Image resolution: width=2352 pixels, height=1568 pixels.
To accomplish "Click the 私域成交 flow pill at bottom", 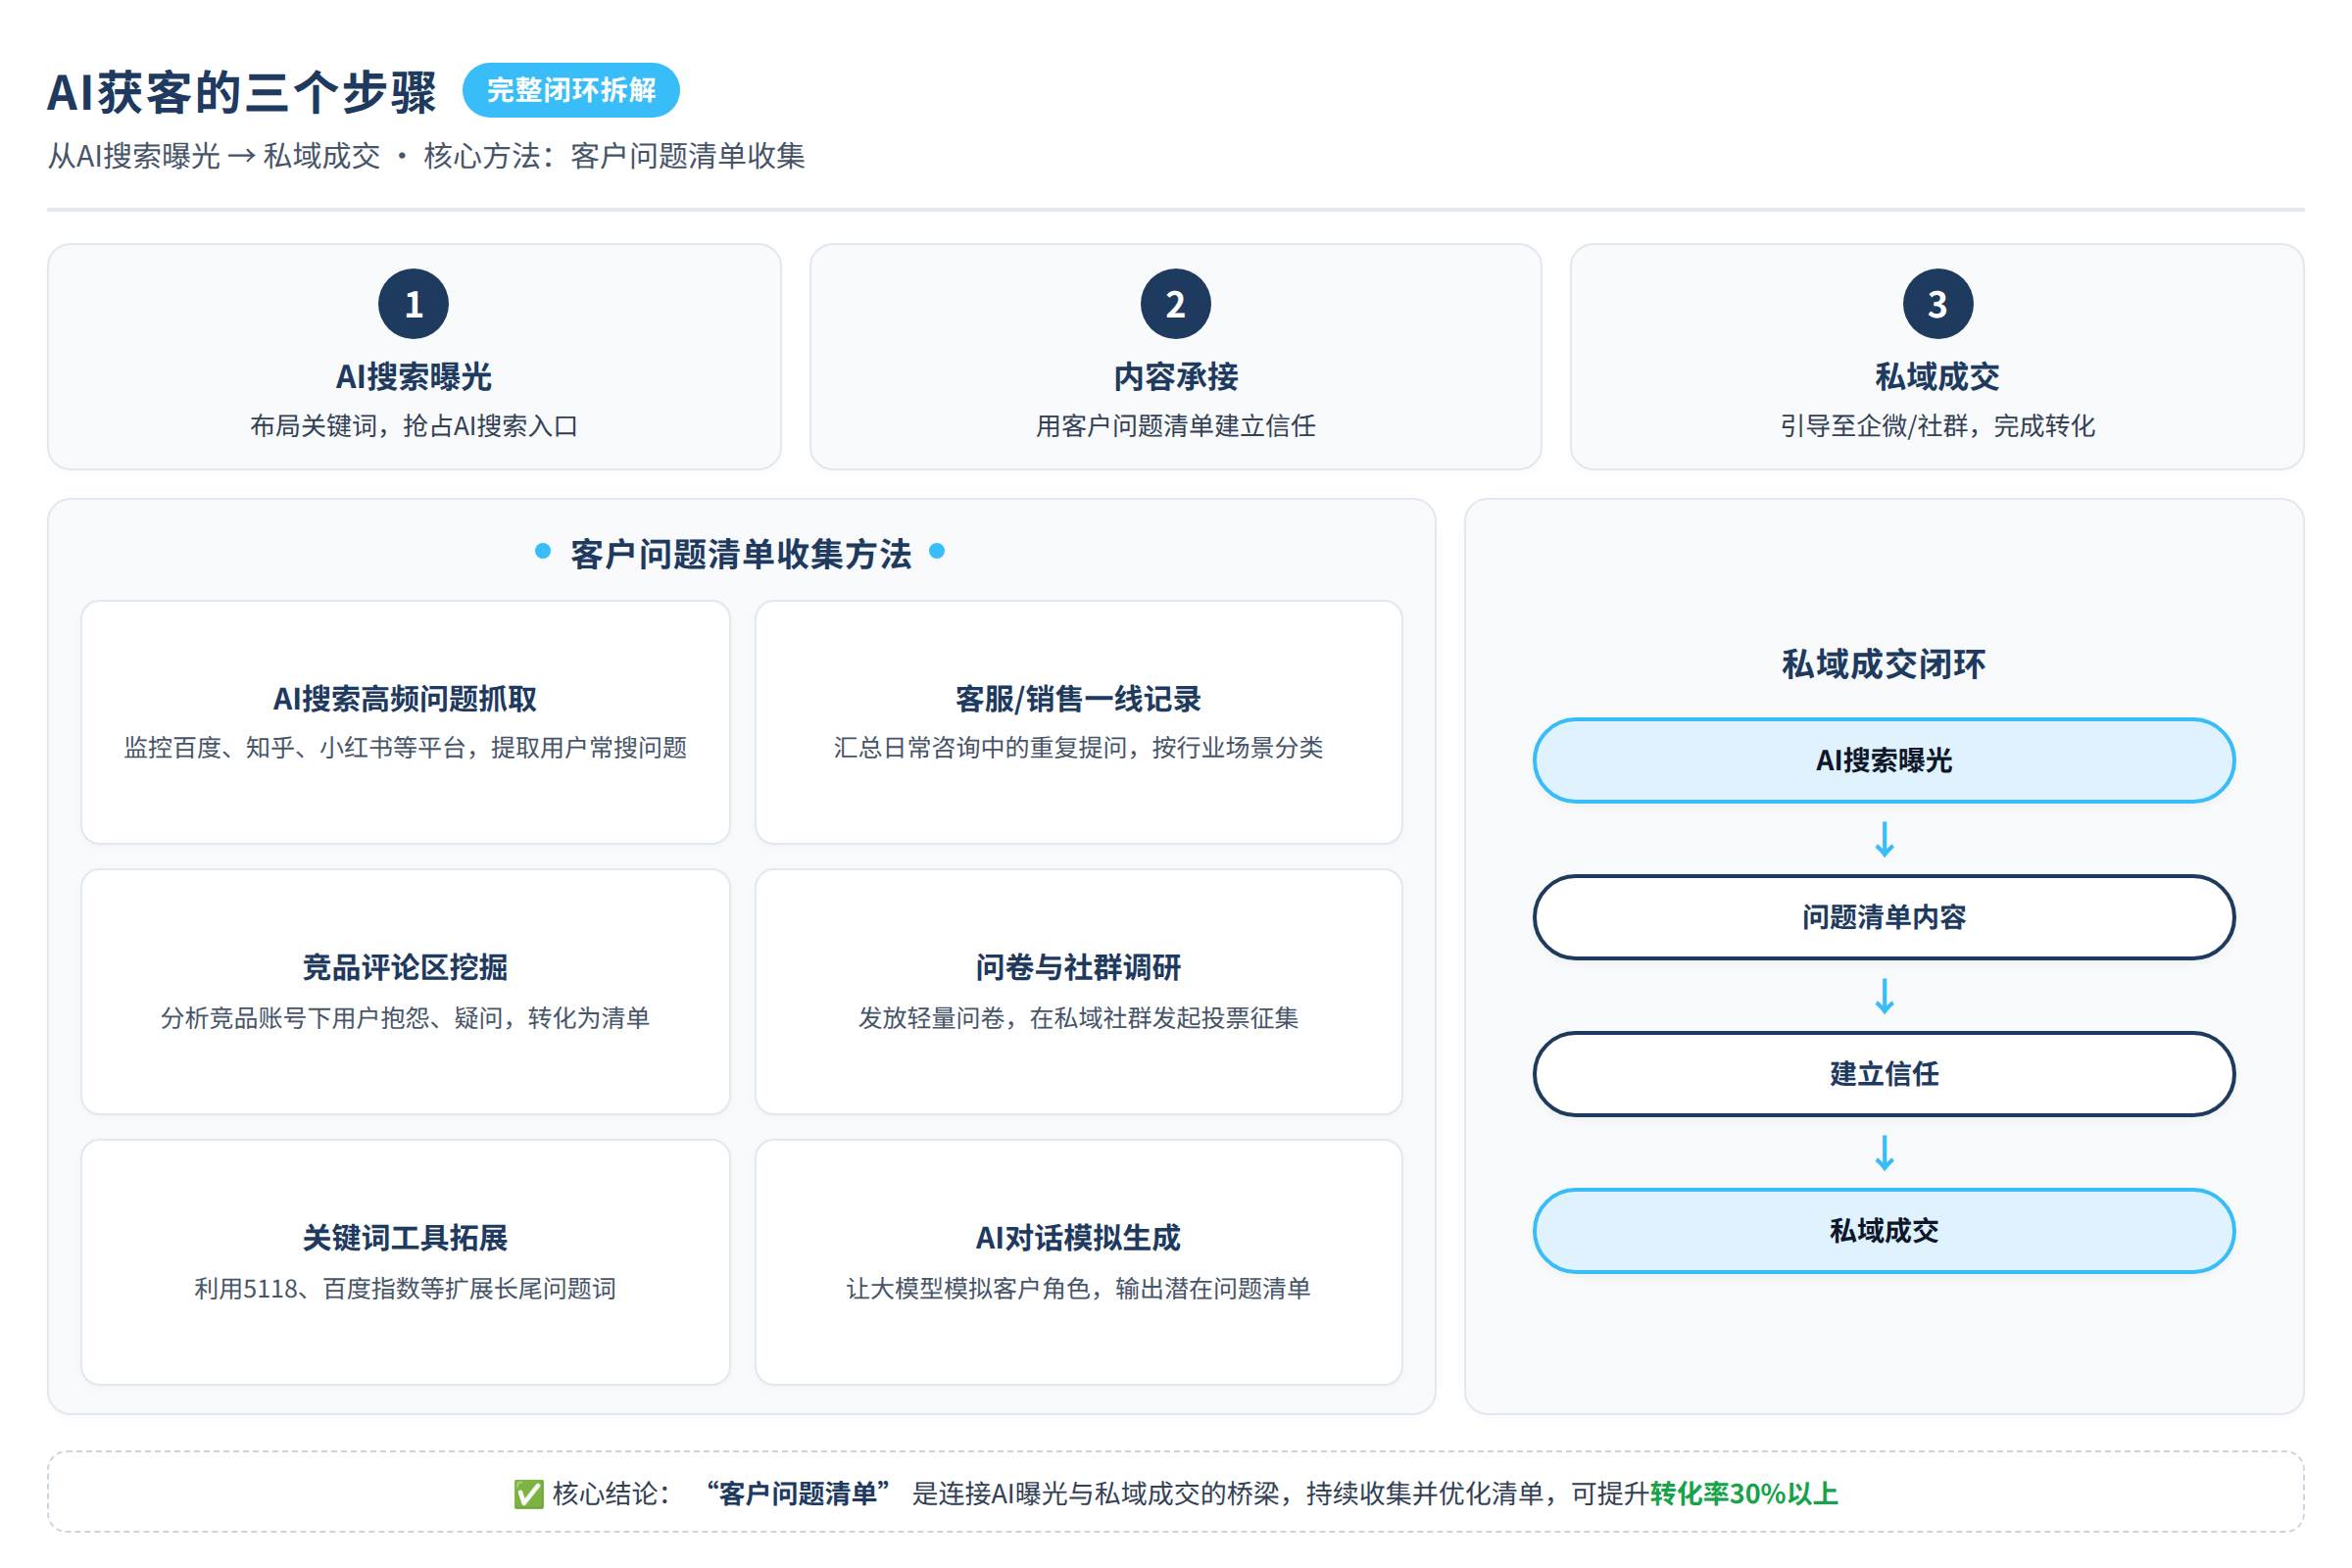I will point(1884,1231).
